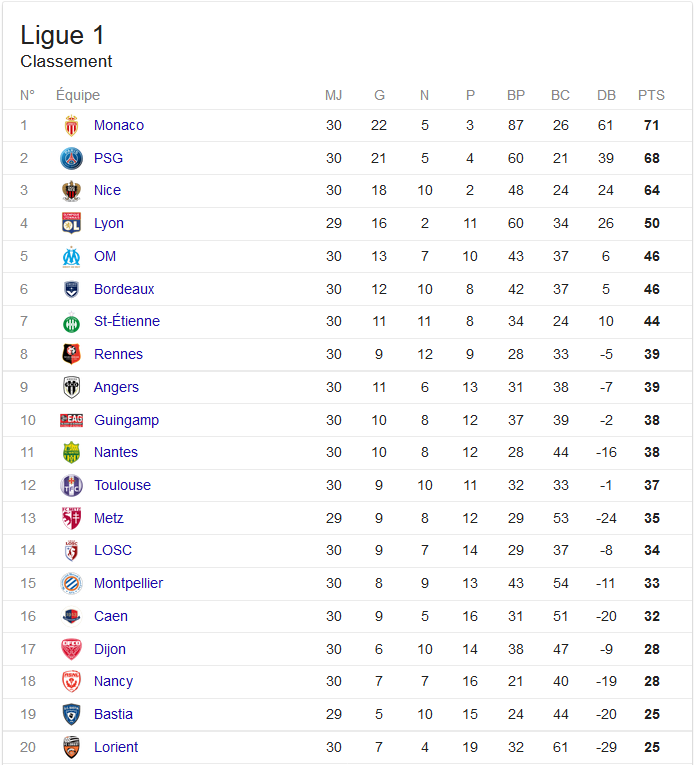The width and height of the screenshot is (694, 765).
Task: Click the Lyon OL logo
Action: [71, 223]
